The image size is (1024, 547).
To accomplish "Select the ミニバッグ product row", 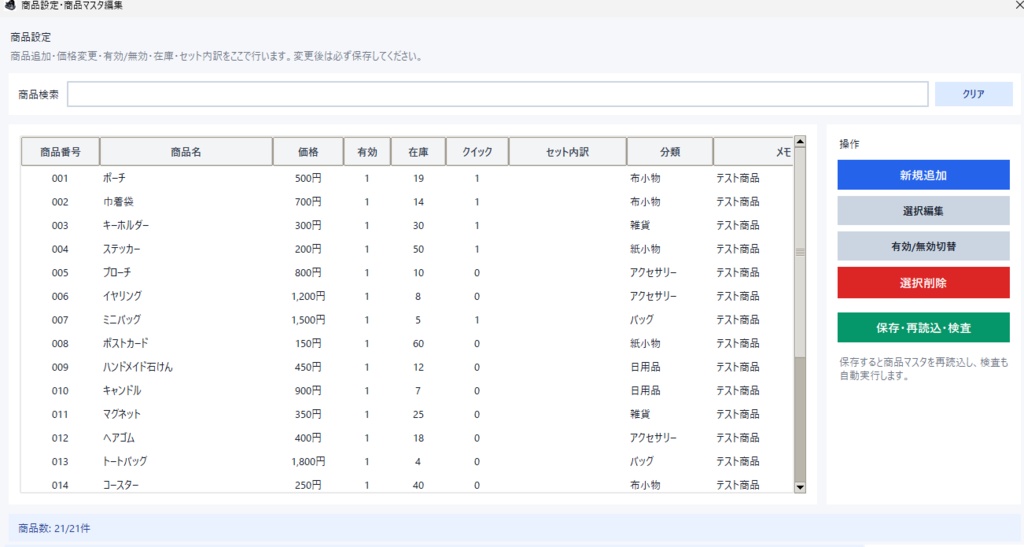I will 407,320.
